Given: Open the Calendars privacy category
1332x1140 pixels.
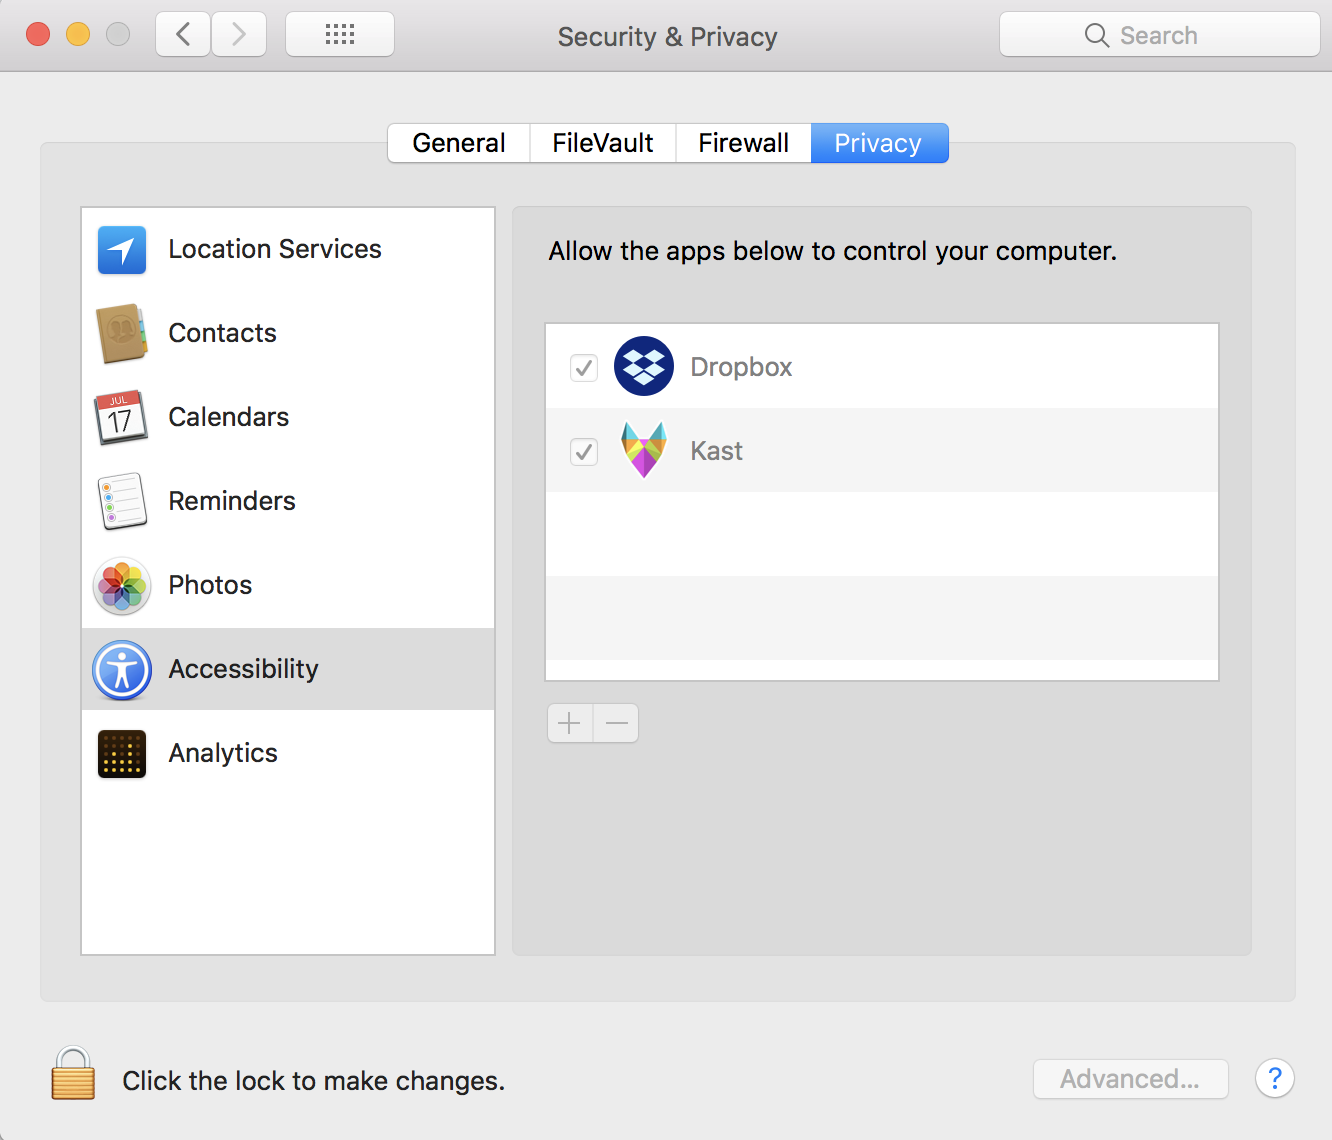Looking at the screenshot, I should [x=228, y=418].
